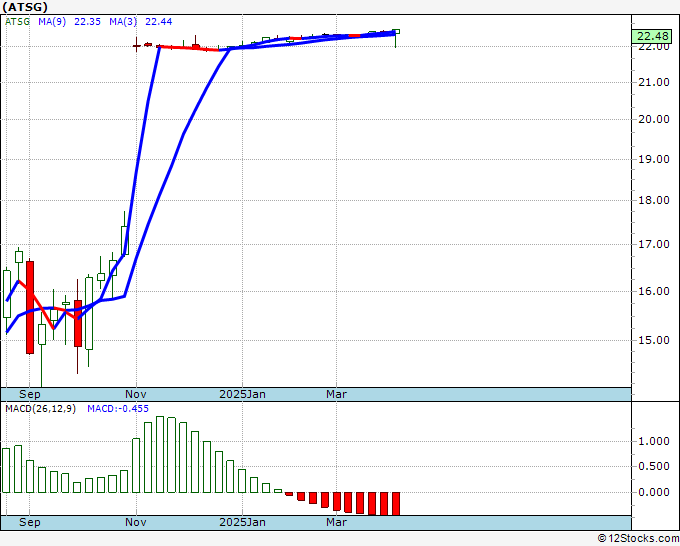The image size is (680, 546).
Task: Click the 21.00 price axis label
Action: point(654,82)
